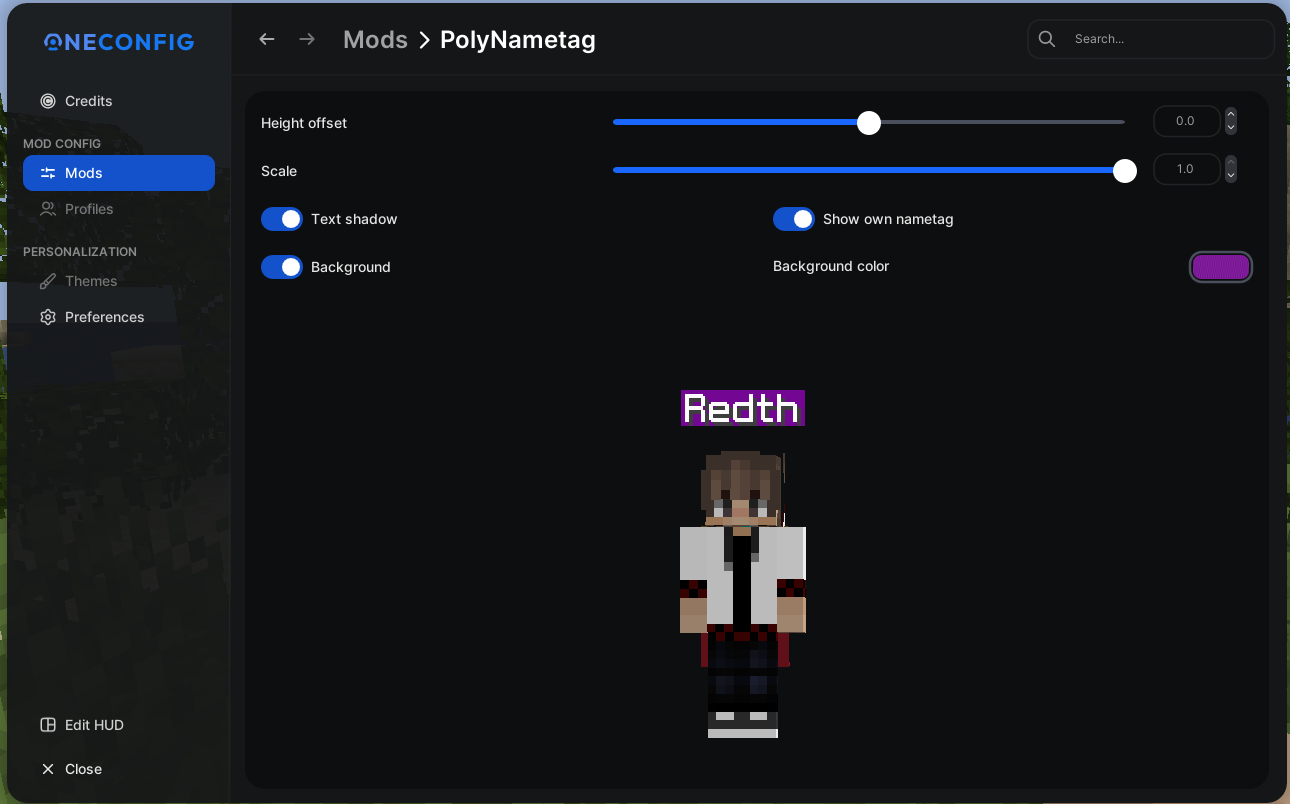The width and height of the screenshot is (1290, 804).
Task: Toggle the Background switch
Action: point(282,267)
